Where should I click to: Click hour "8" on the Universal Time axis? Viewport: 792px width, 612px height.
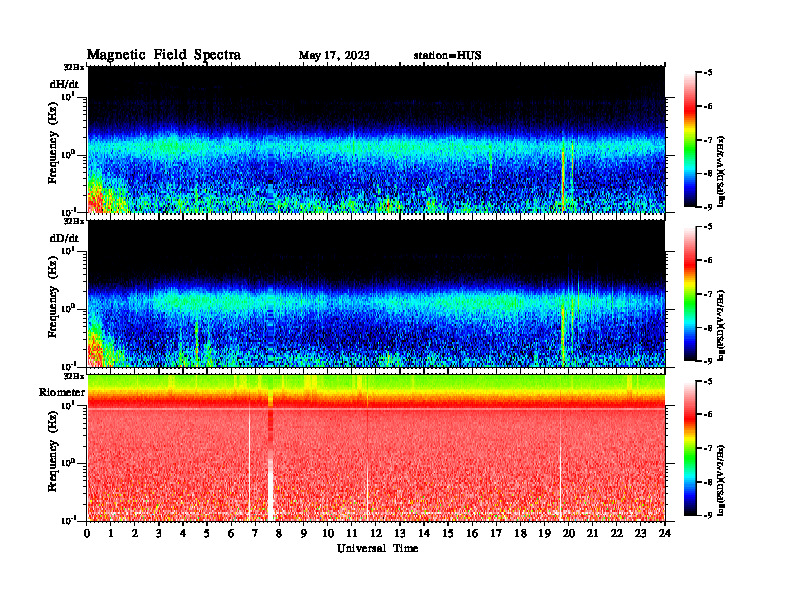coord(279,533)
